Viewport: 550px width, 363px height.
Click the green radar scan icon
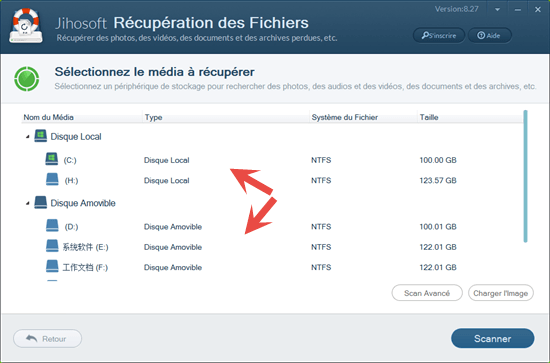[27, 79]
